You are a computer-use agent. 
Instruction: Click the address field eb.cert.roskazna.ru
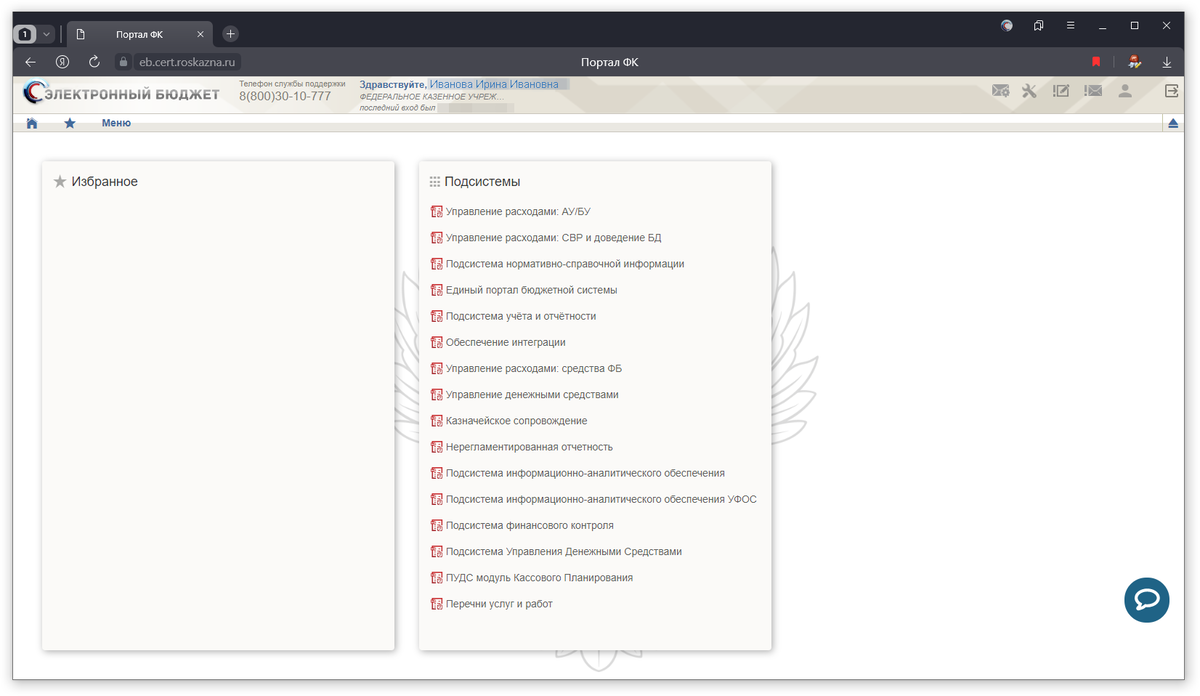point(188,62)
